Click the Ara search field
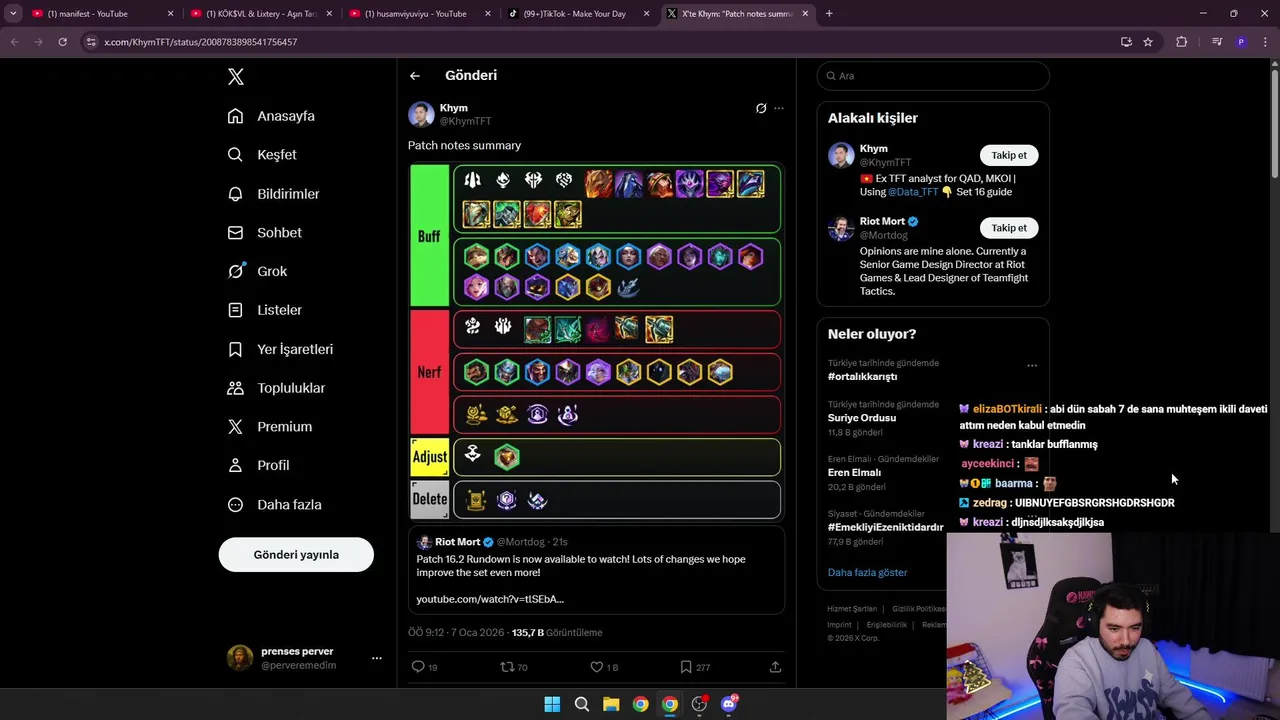The height and width of the screenshot is (720, 1280). tap(933, 76)
